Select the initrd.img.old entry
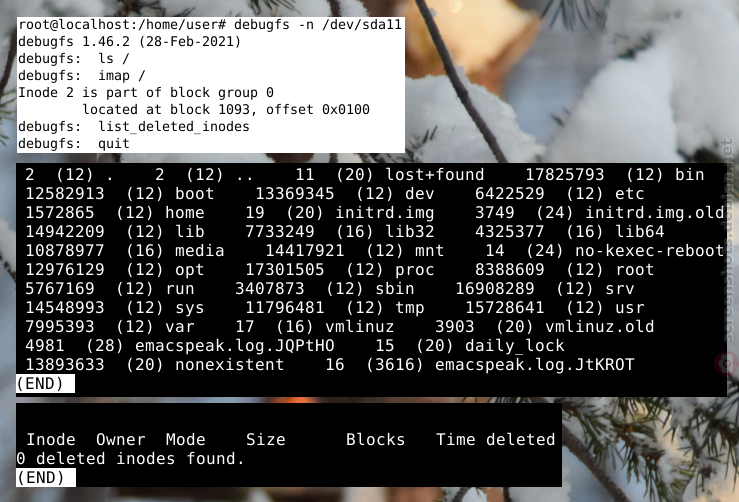 coord(654,213)
